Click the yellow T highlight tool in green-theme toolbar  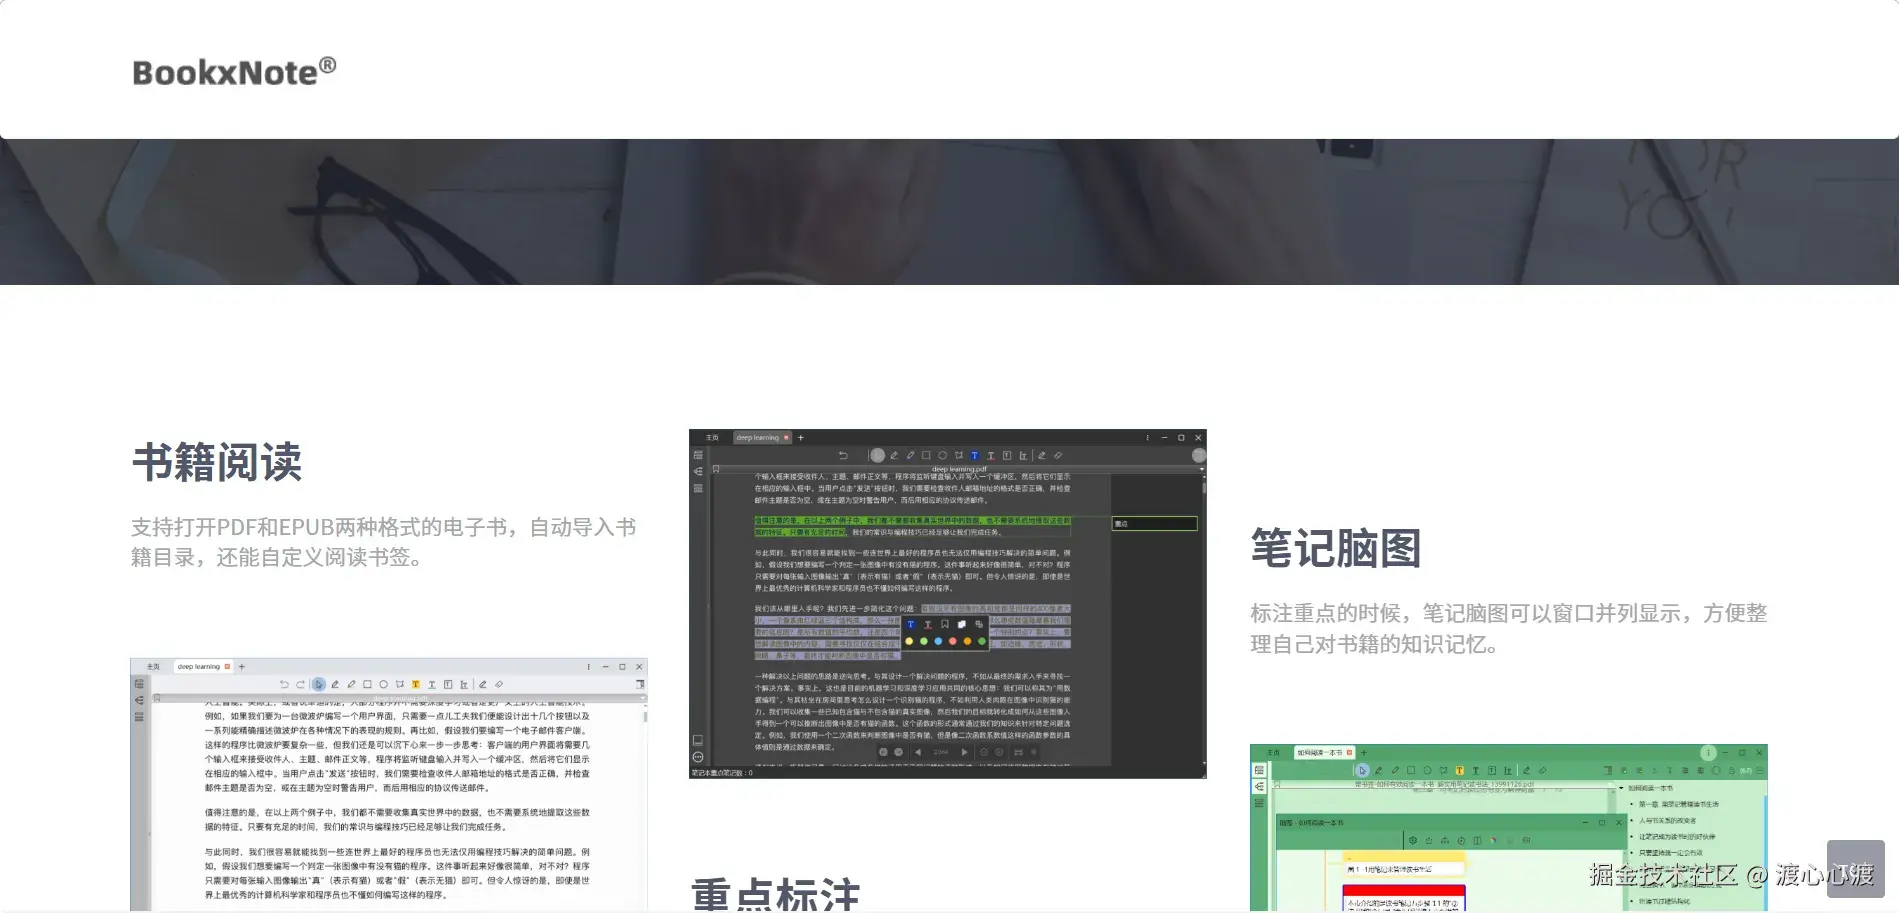1459,771
